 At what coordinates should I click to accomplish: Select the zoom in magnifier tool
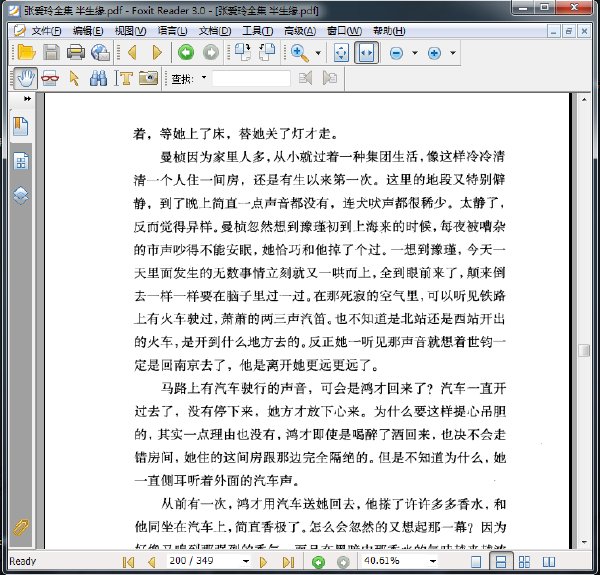(x=300, y=53)
